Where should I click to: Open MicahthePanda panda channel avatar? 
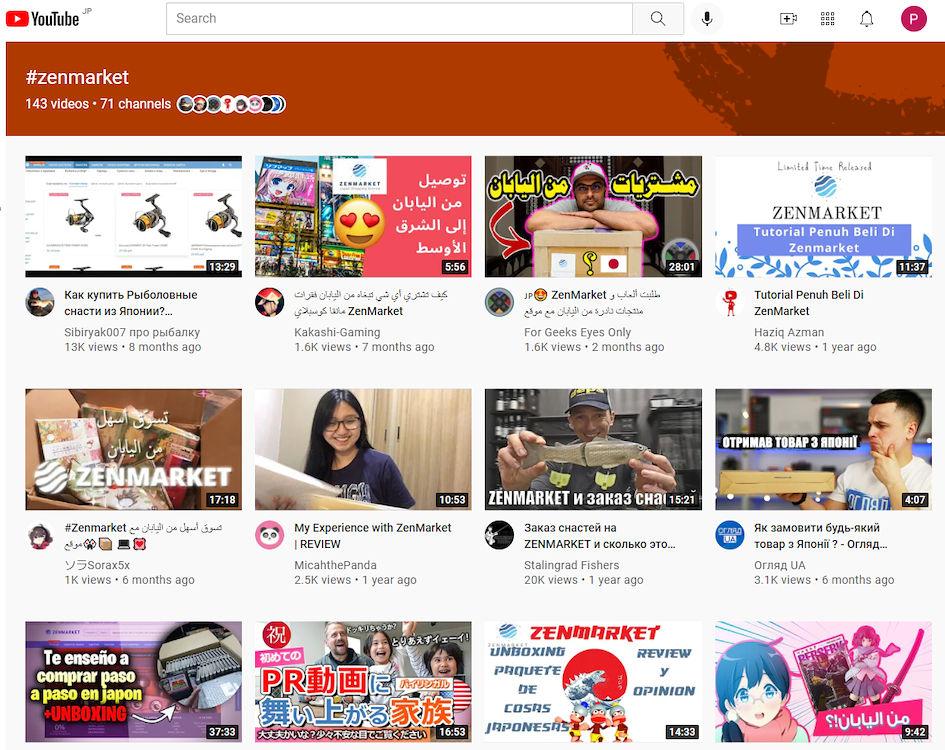(x=269, y=535)
